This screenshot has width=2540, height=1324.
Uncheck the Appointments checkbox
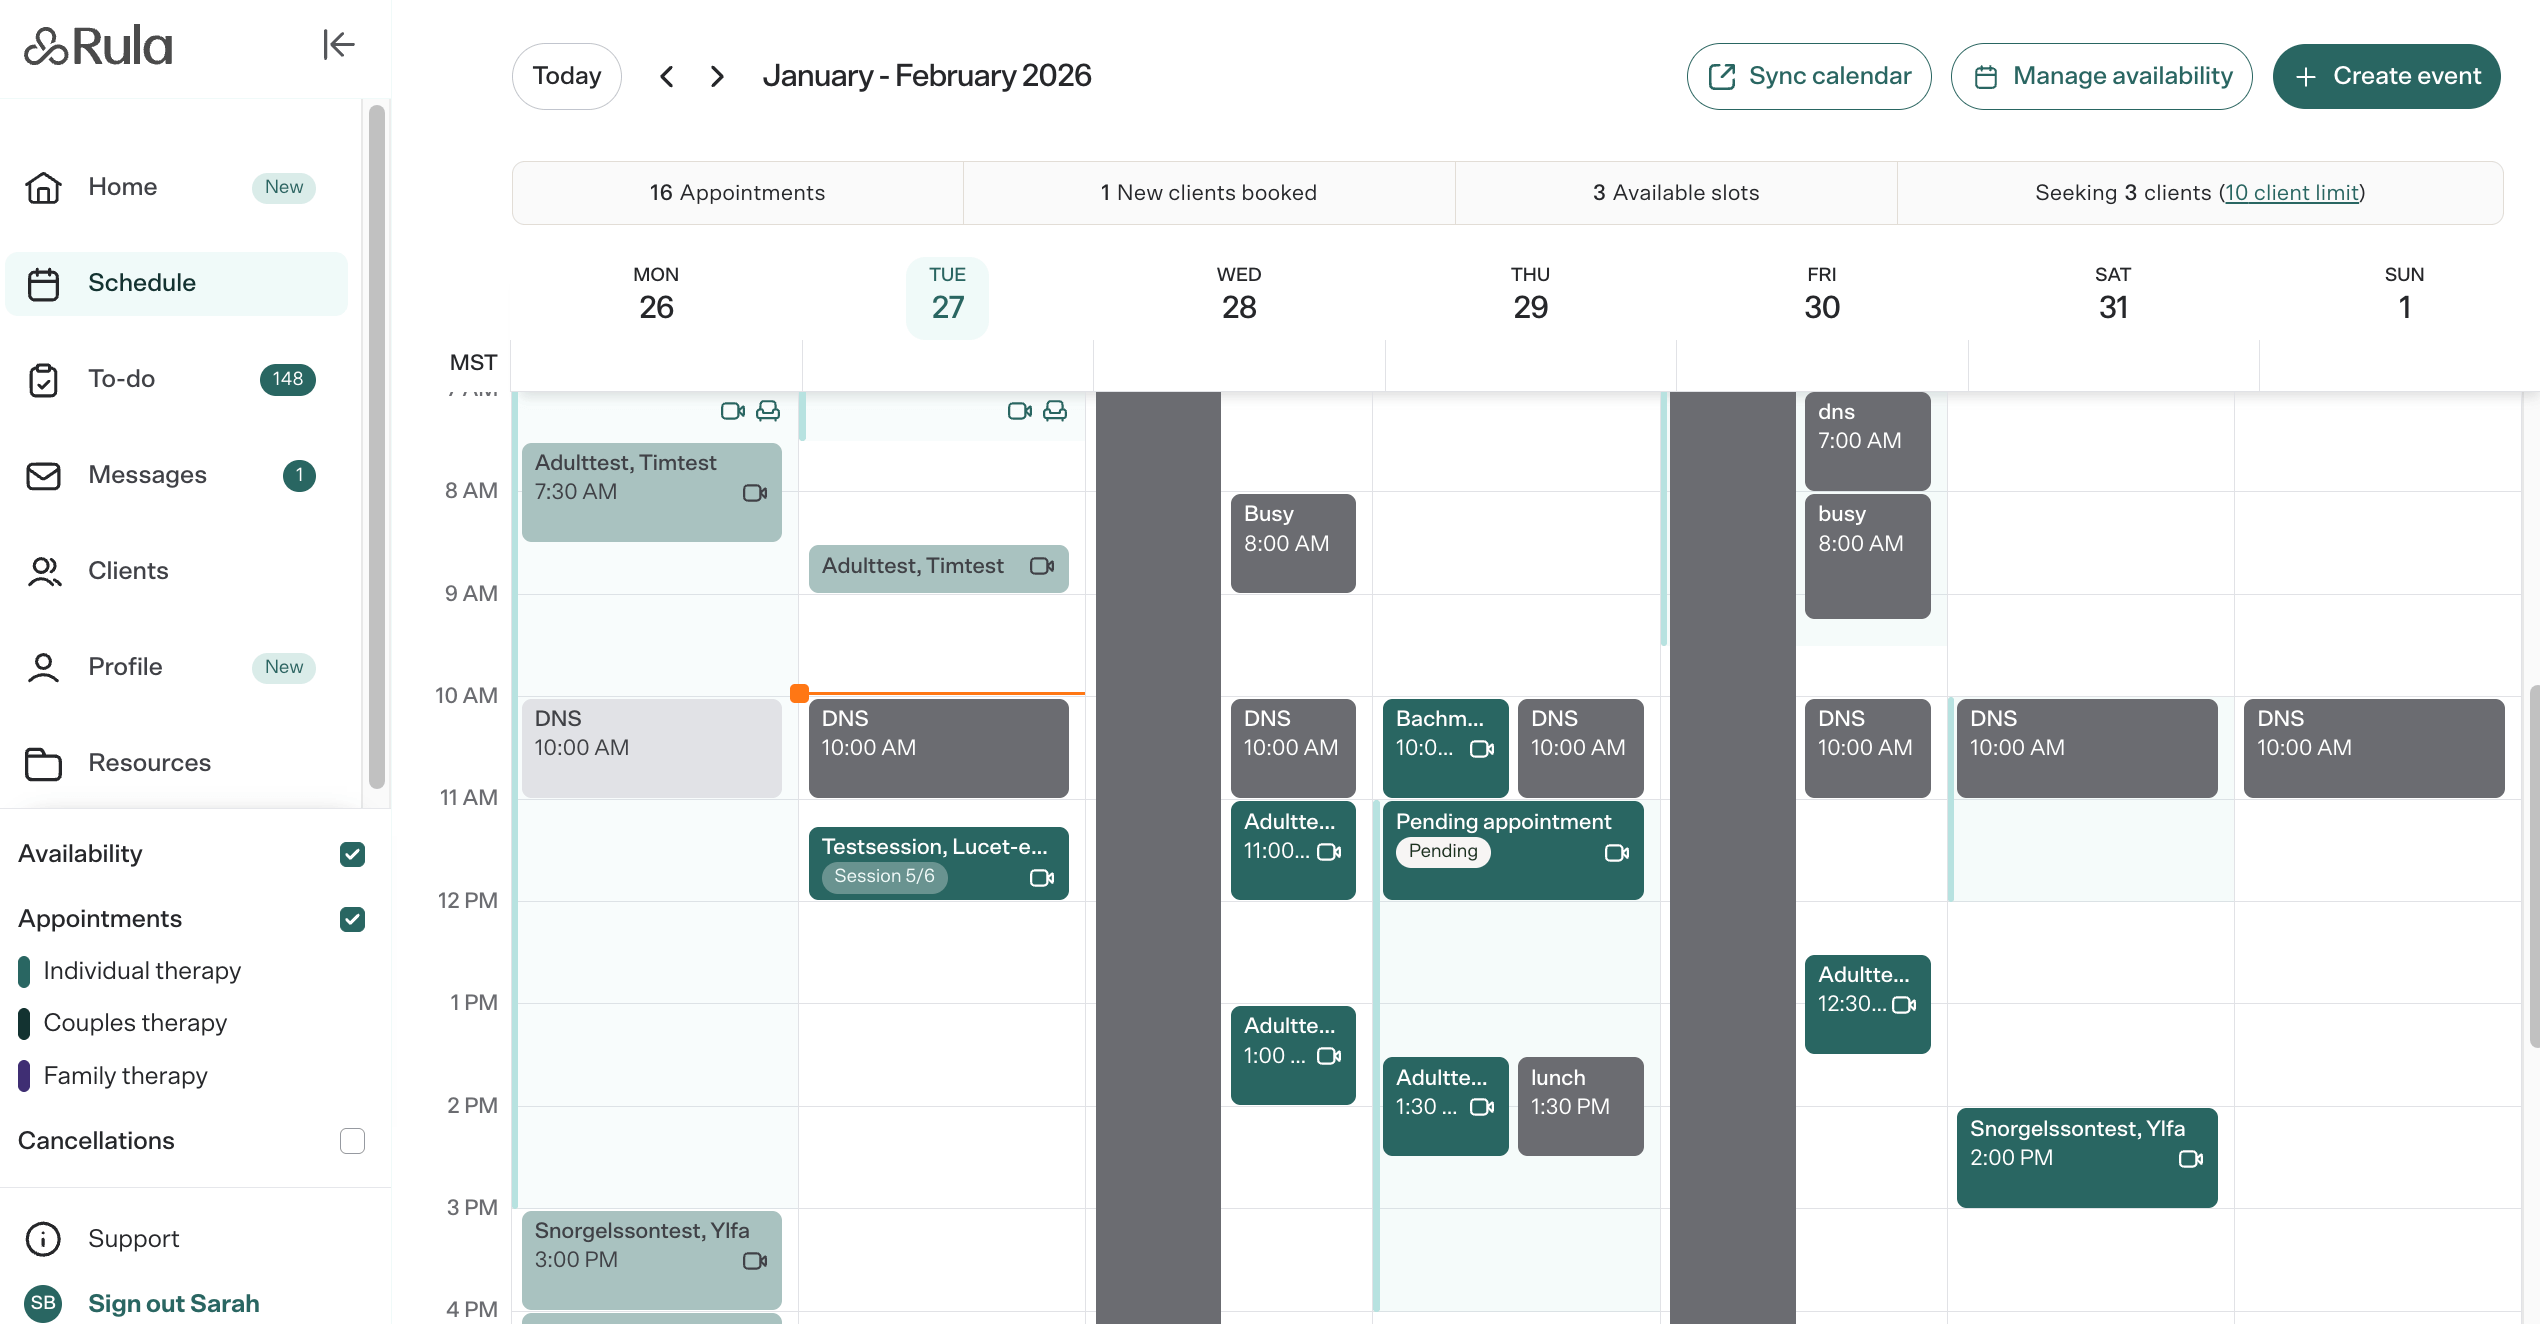pyautogui.click(x=352, y=919)
